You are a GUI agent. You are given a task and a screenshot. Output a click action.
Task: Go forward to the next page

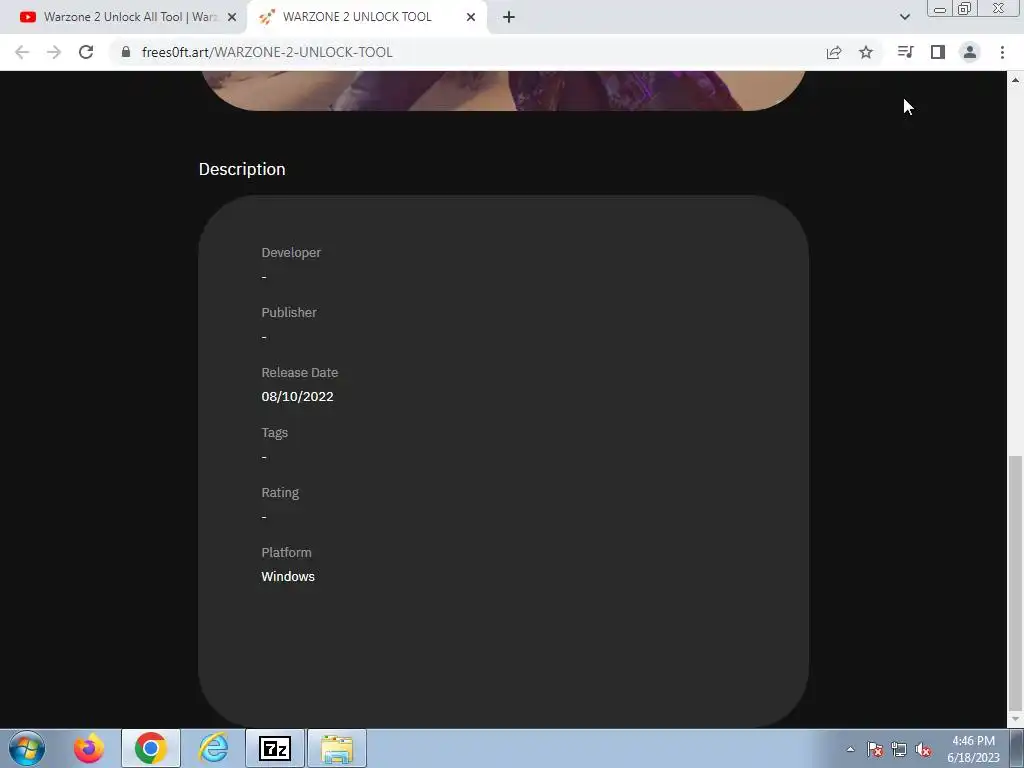pyautogui.click(x=54, y=52)
